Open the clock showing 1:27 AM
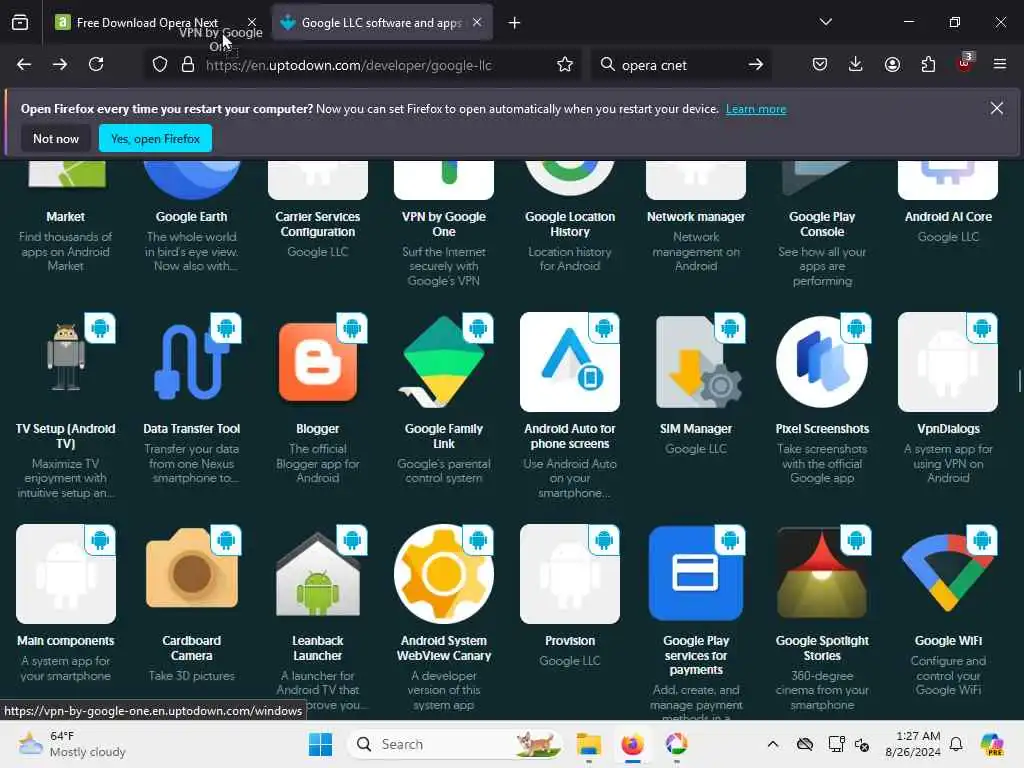The width and height of the screenshot is (1024, 768). click(x=912, y=744)
